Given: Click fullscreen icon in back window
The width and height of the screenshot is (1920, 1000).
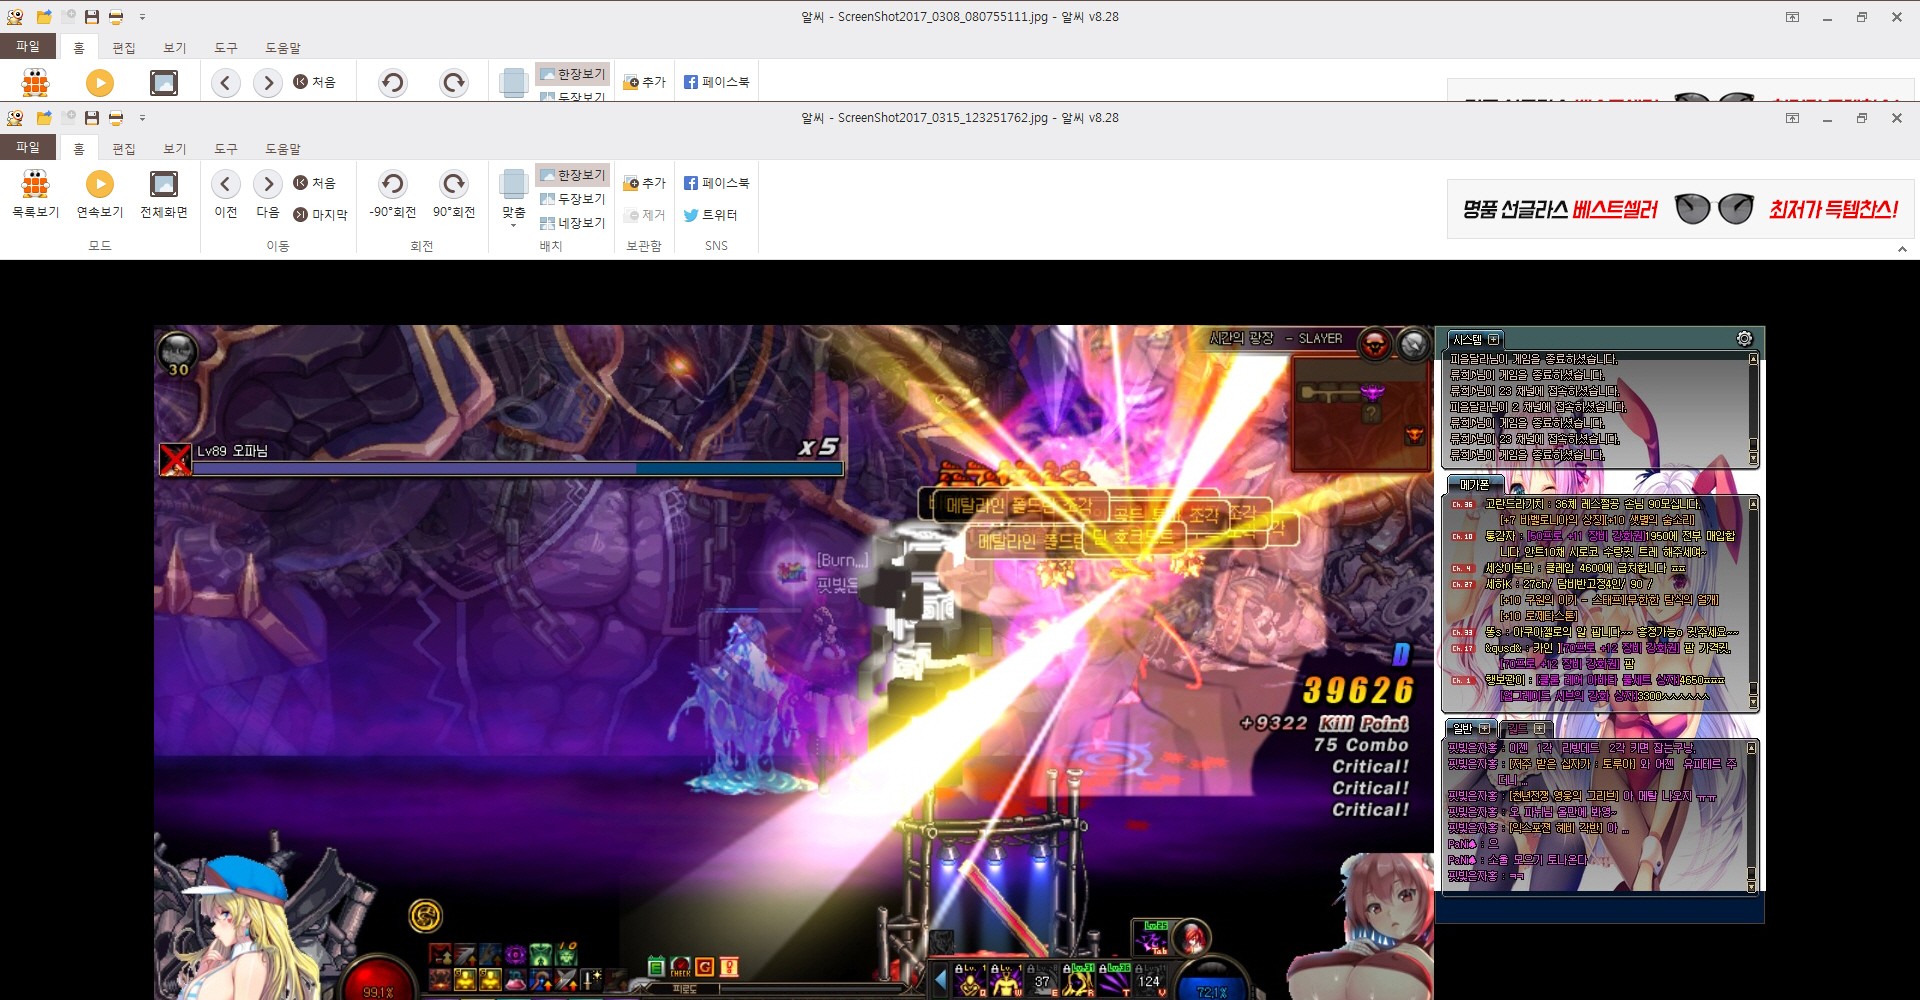Looking at the screenshot, I should 164,82.
